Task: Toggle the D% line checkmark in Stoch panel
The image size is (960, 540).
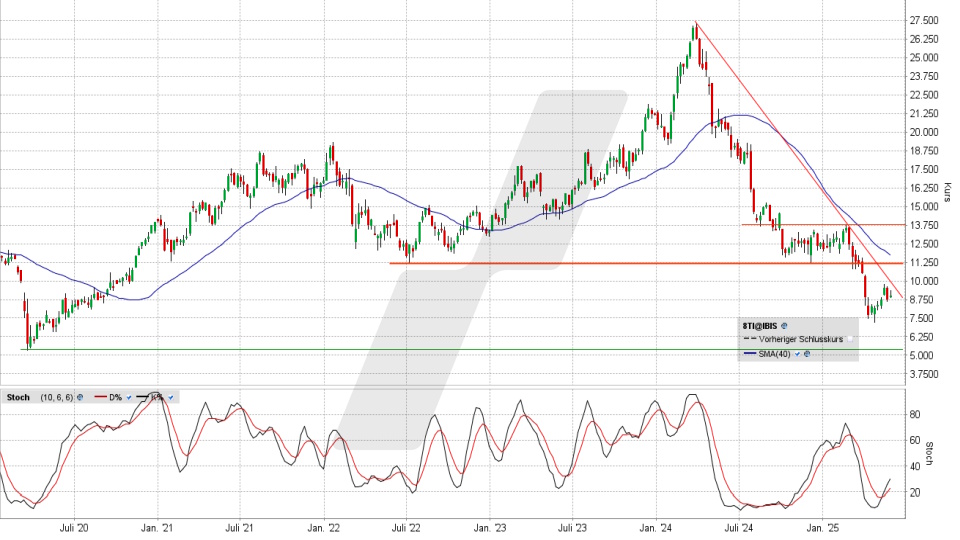Action: pos(129,397)
